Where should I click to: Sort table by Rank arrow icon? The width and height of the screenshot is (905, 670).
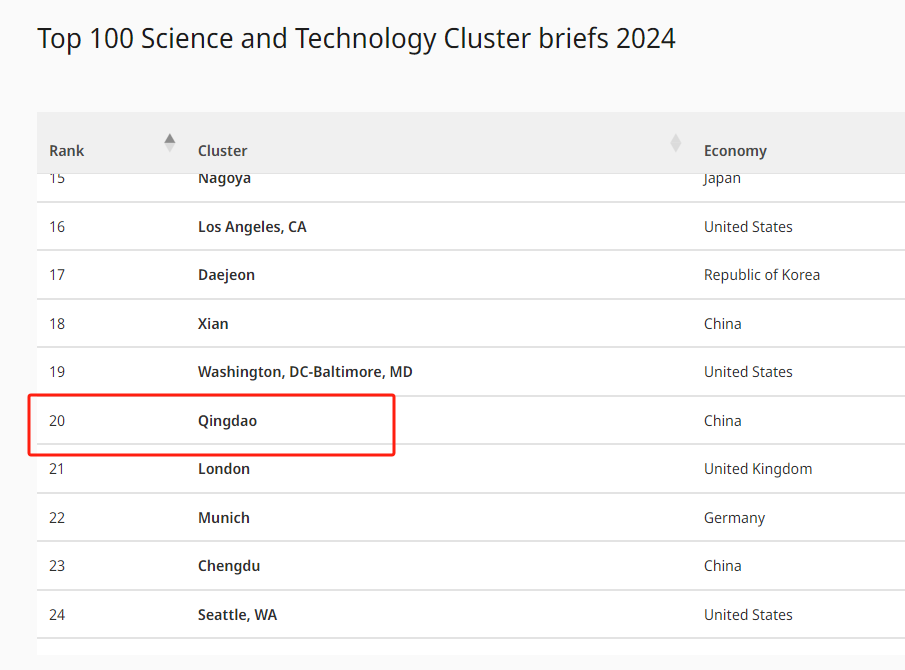[x=170, y=143]
